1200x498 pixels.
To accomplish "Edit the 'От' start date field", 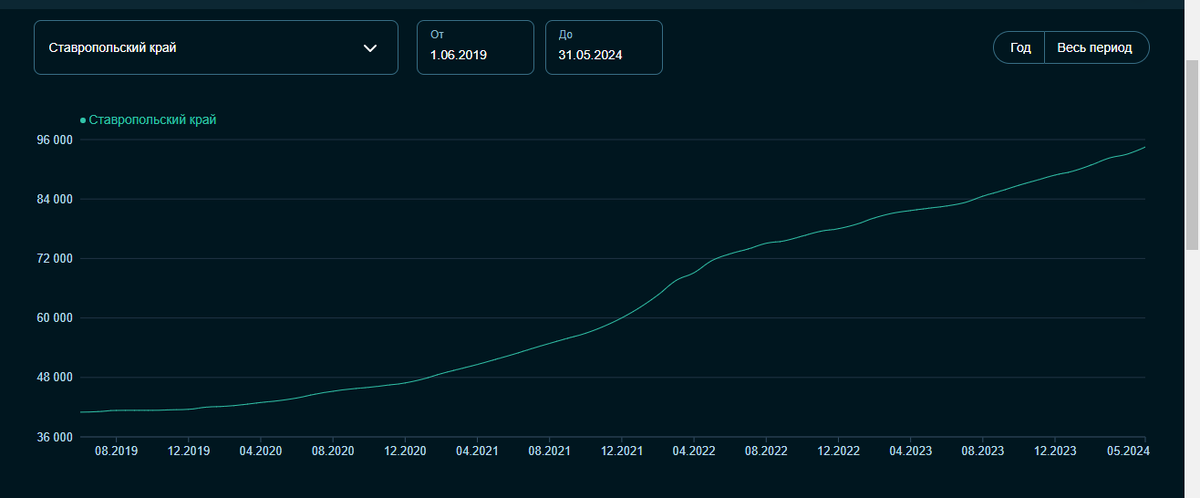I will coord(475,47).
